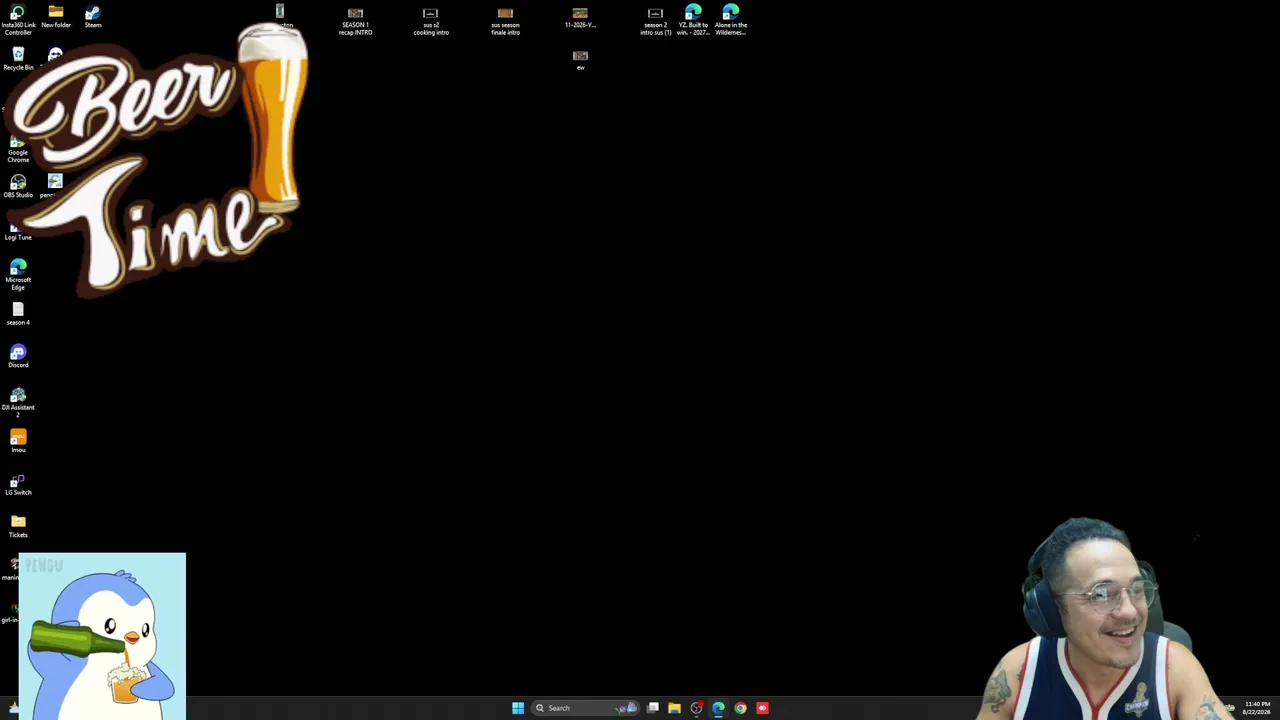Viewport: 1280px width, 720px height.
Task: Open Microsoft Edge from the taskbar
Action: [x=719, y=708]
